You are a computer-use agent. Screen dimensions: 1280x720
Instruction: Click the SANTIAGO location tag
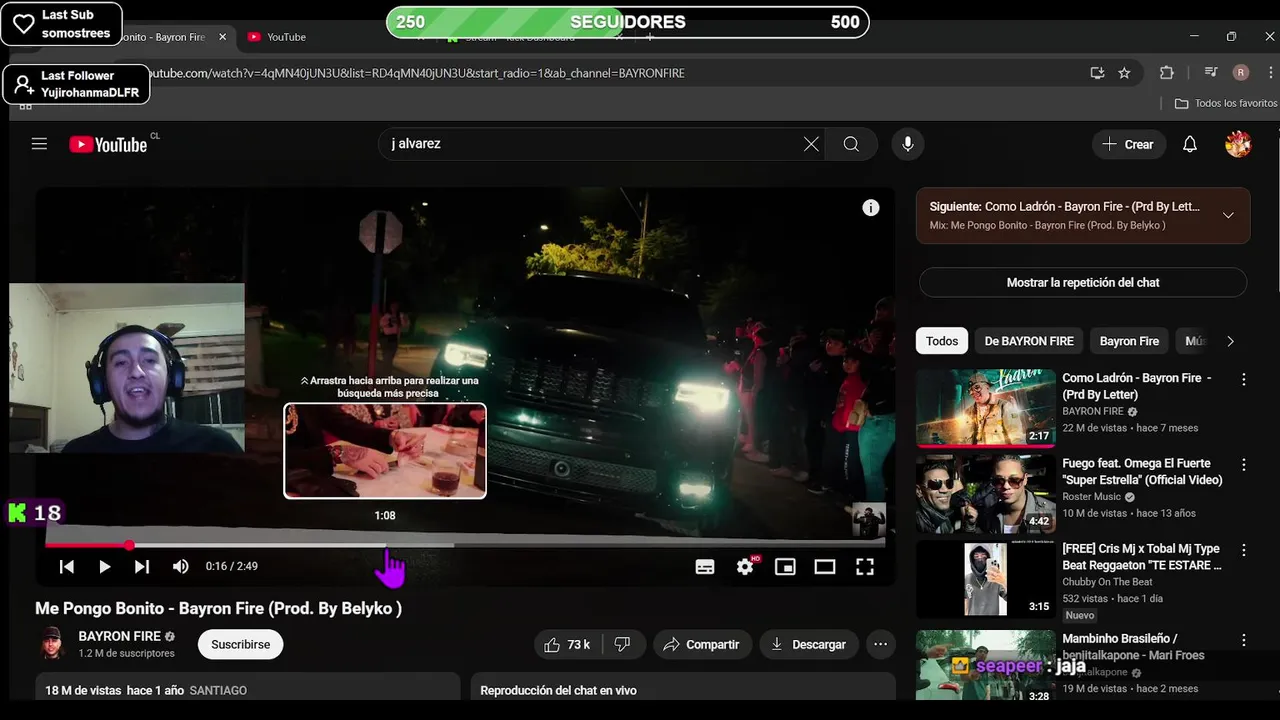tap(218, 691)
